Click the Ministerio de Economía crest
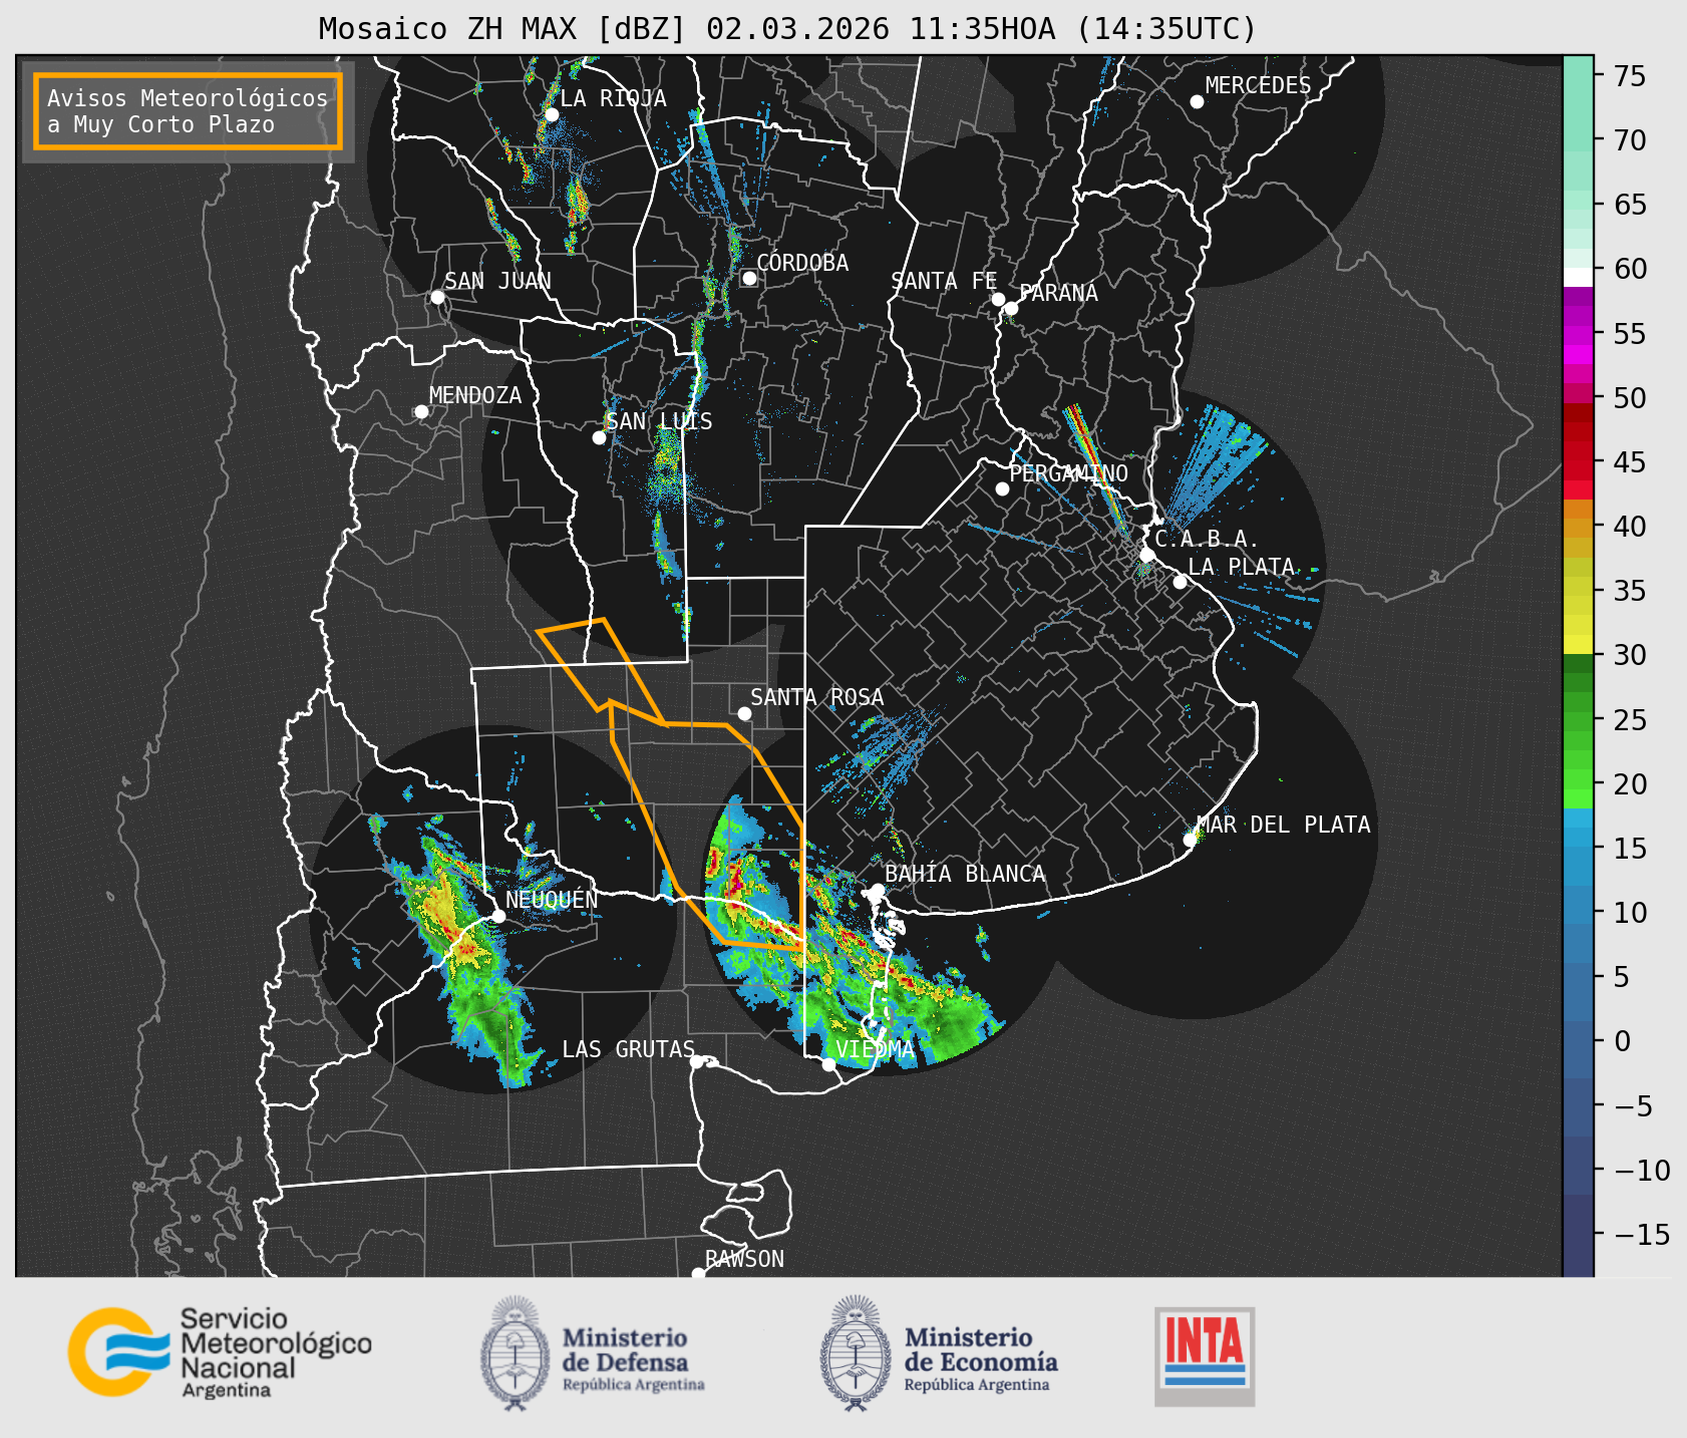Viewport: 1687px width, 1438px height. (856, 1353)
